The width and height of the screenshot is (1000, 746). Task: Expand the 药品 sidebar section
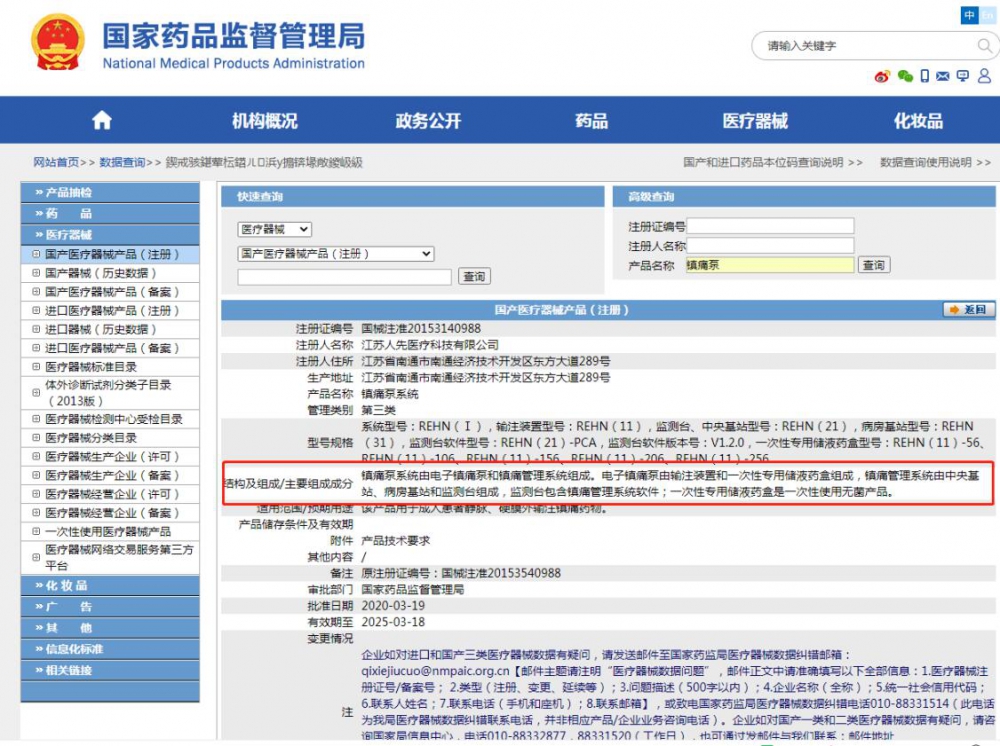pyautogui.click(x=67, y=214)
